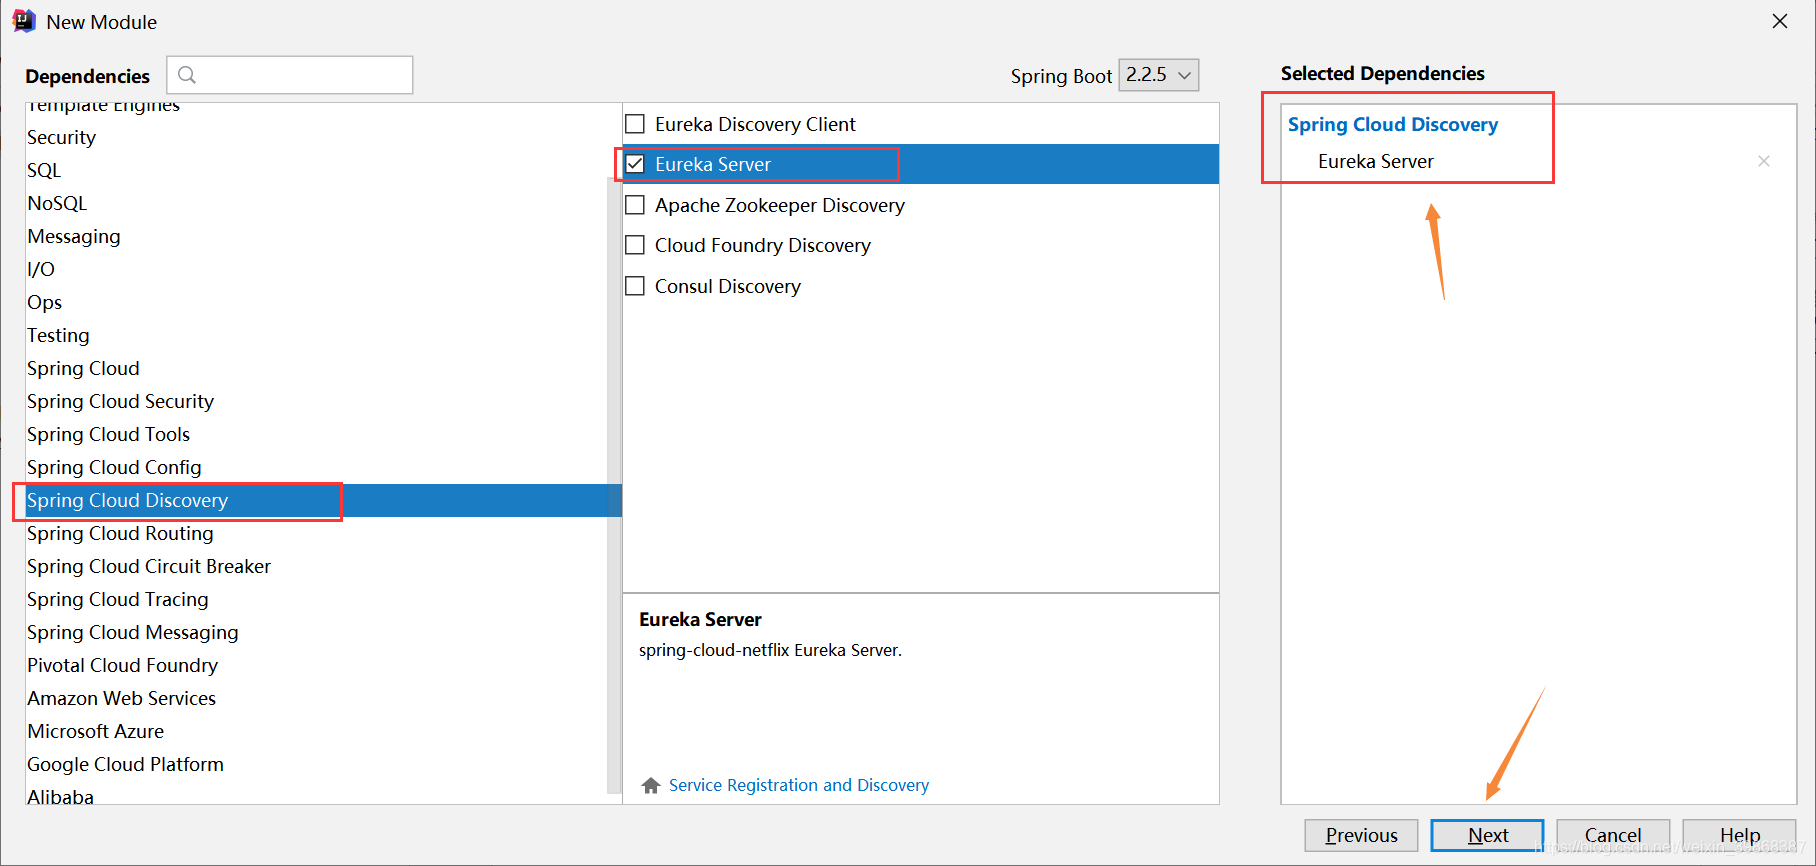
Task: Open Help for this dialog
Action: point(1739,835)
